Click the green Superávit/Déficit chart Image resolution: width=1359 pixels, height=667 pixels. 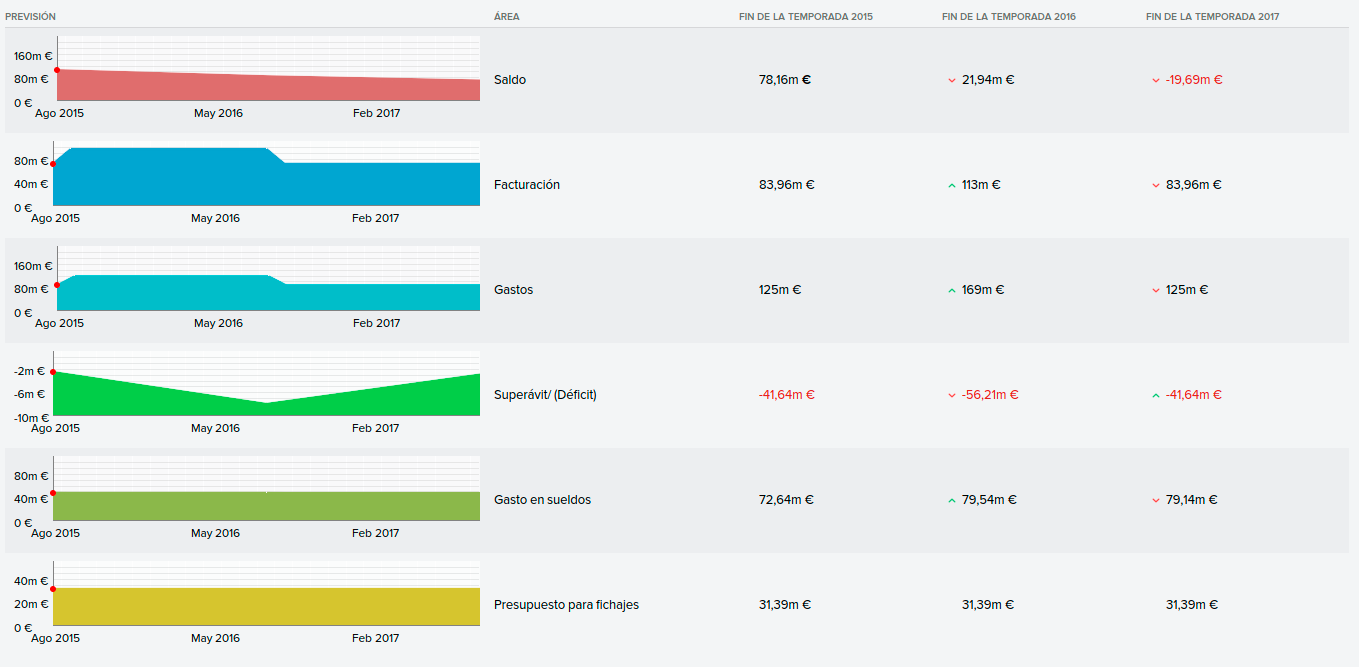[x=266, y=395]
